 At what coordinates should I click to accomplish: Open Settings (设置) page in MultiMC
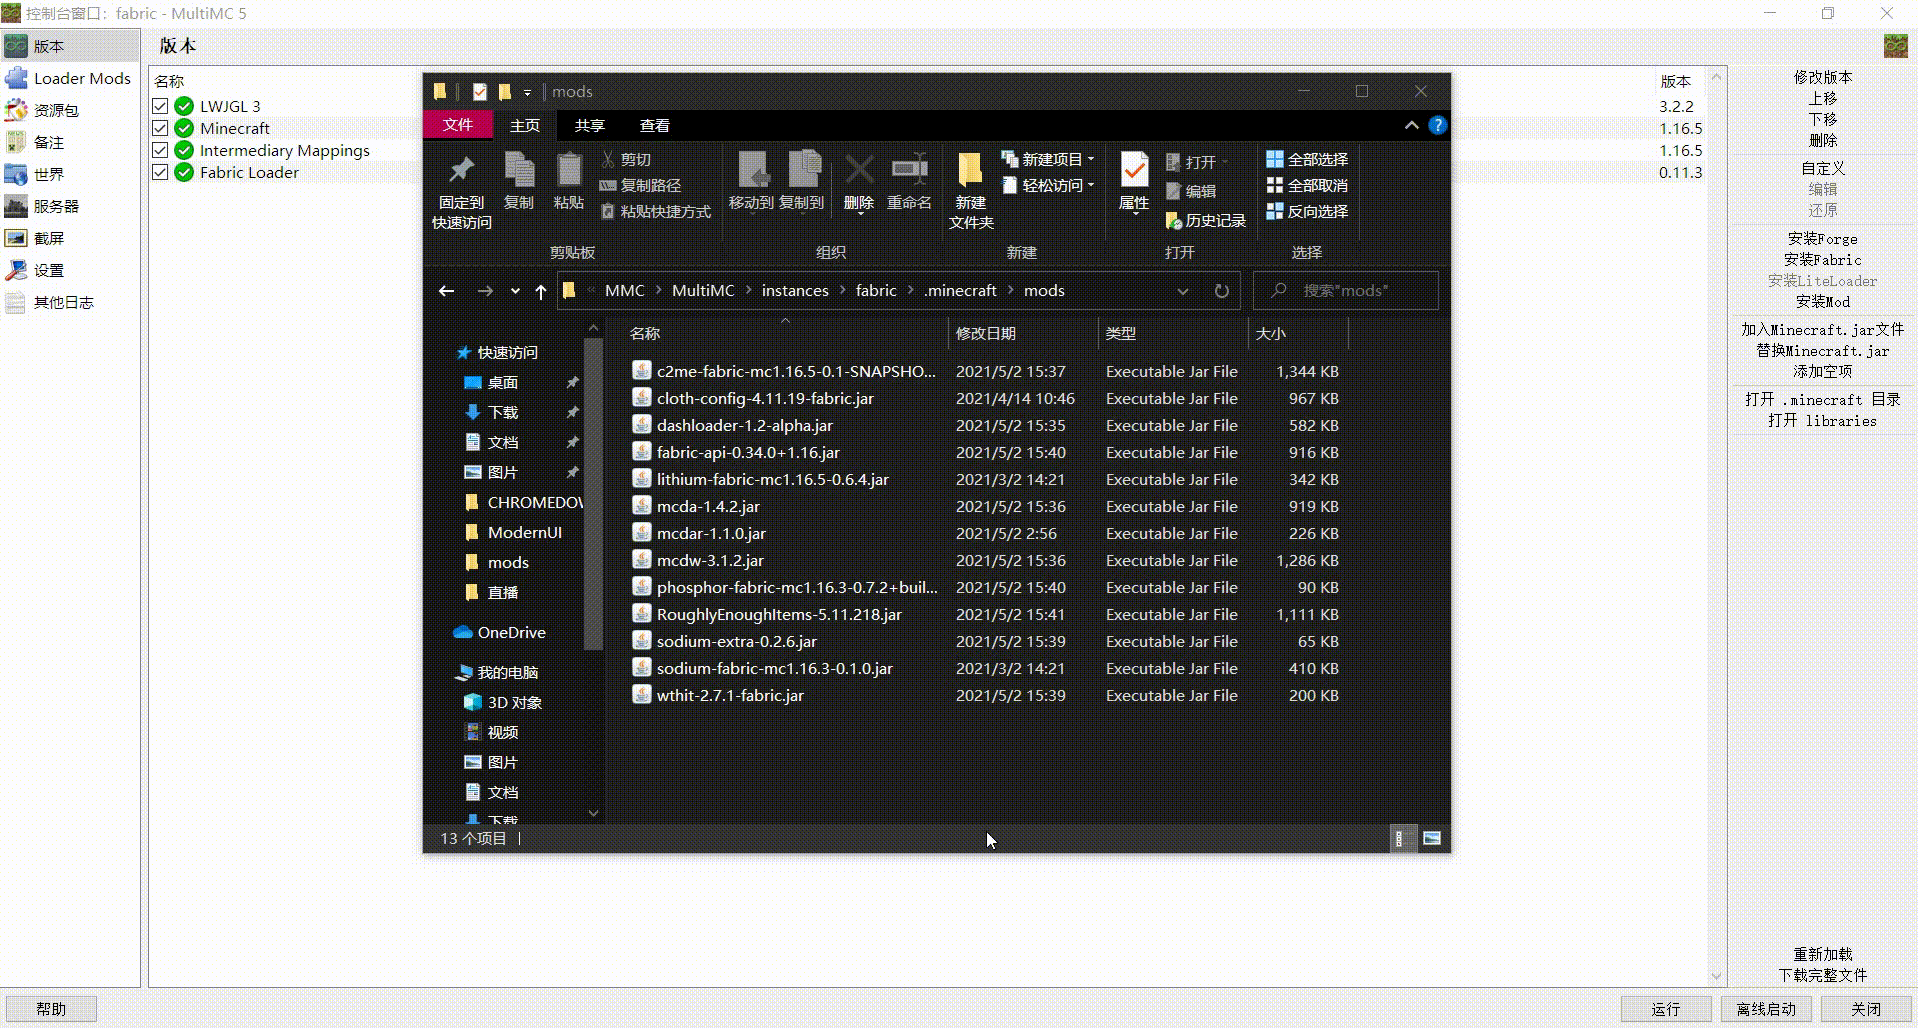(x=69, y=270)
